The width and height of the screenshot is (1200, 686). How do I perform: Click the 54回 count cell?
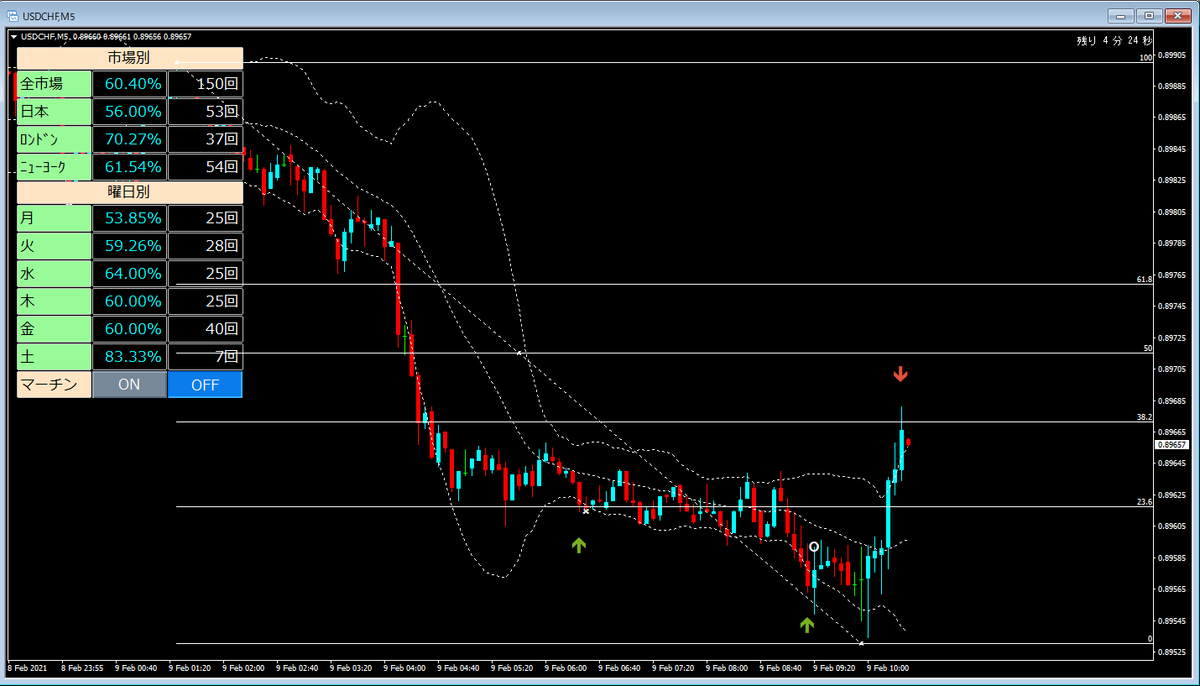click(205, 167)
